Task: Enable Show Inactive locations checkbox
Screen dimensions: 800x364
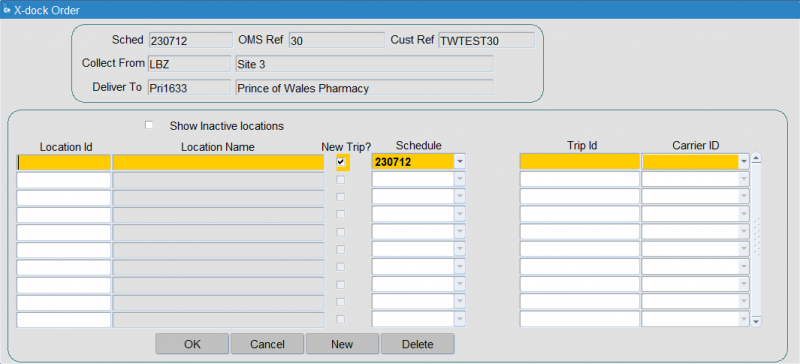Action: [149, 125]
